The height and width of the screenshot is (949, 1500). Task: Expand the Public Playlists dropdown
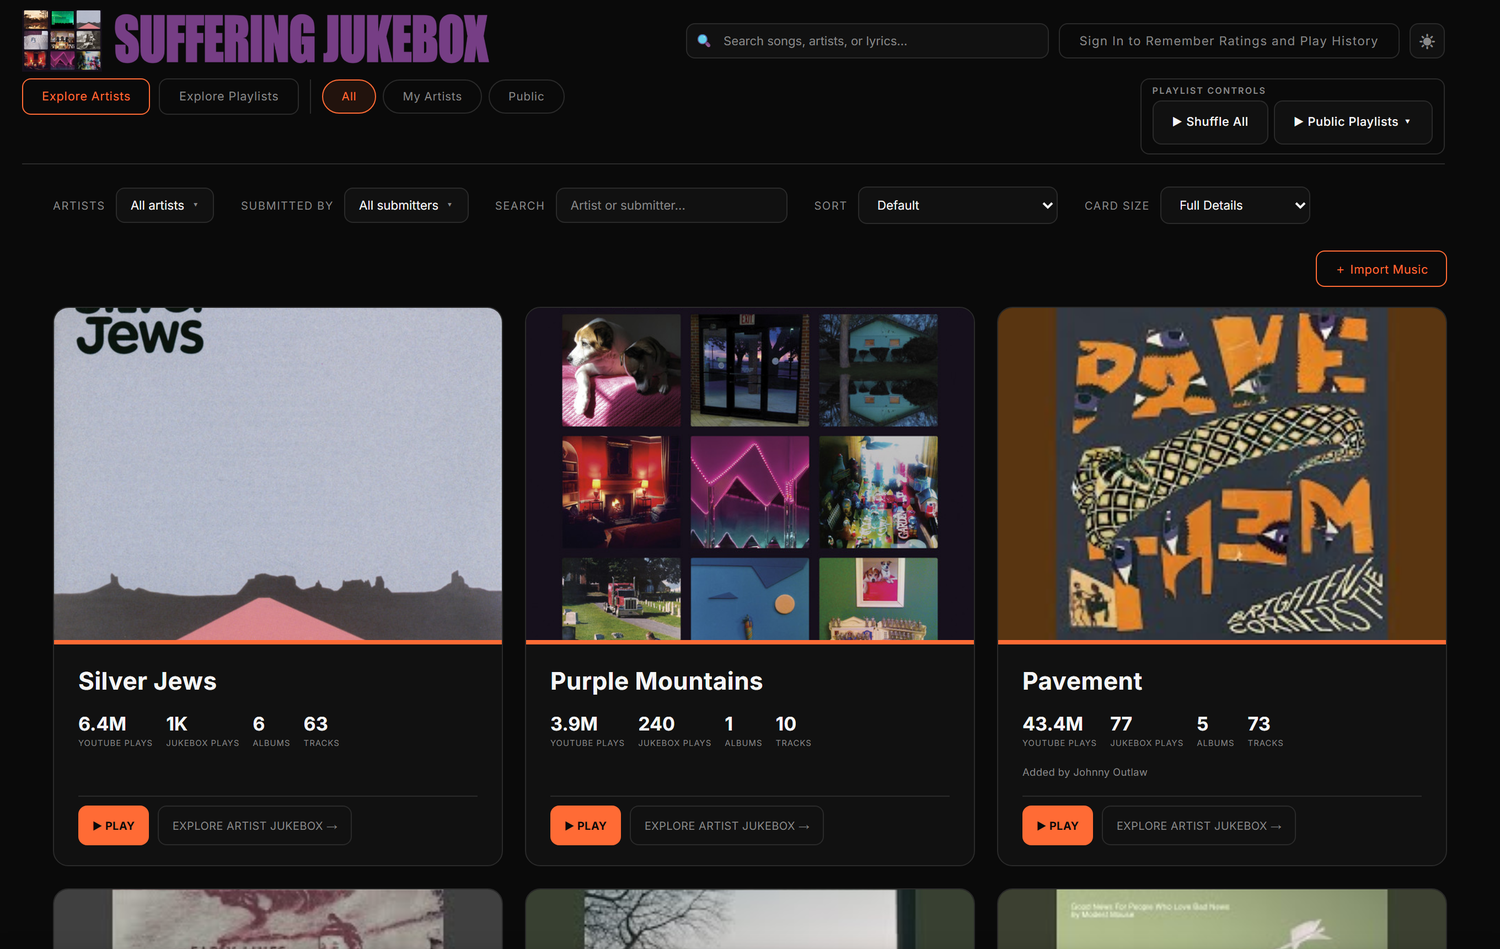[1353, 122]
